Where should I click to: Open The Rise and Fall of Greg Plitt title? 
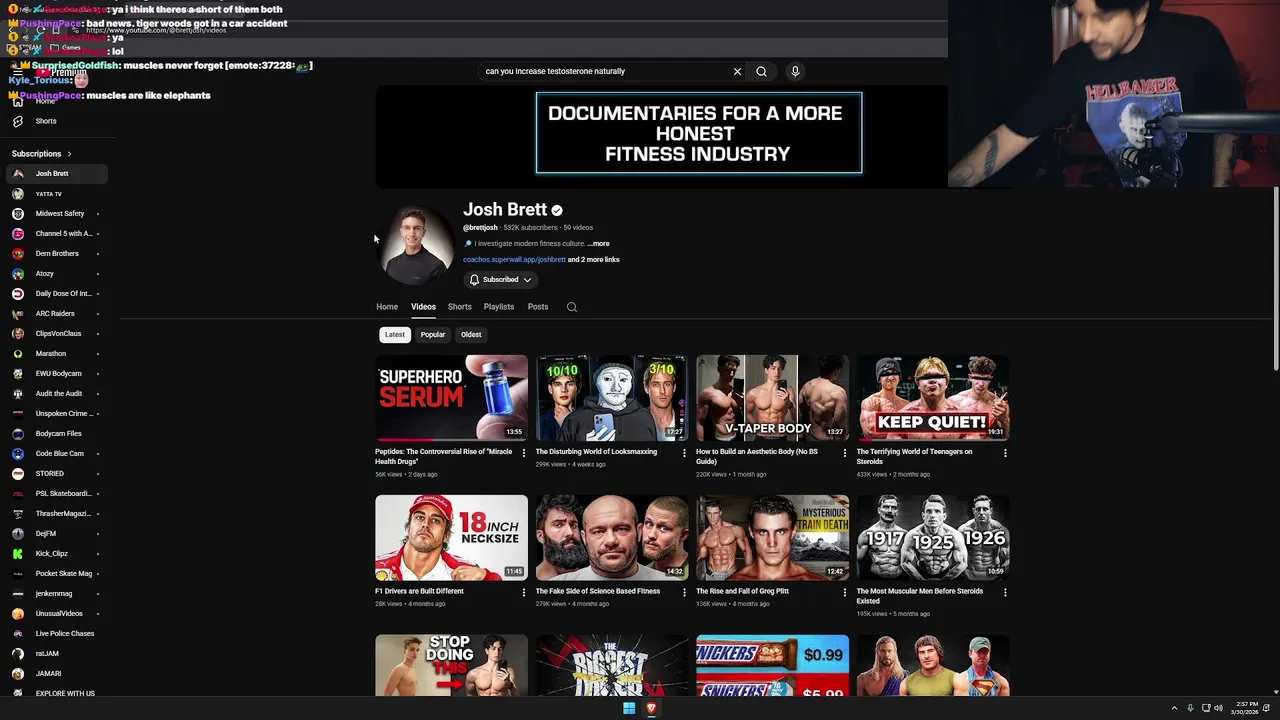[x=742, y=592]
